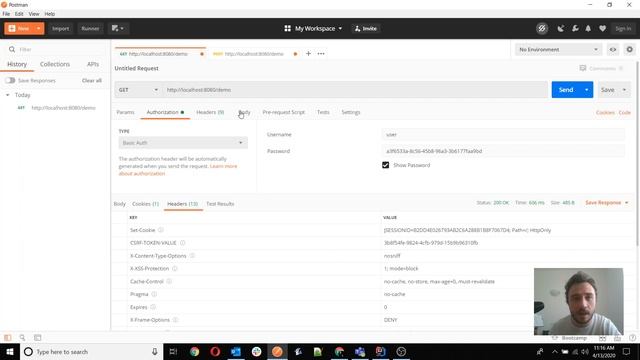Open the Save Response dropdown
The height and width of the screenshot is (360, 640).
607,203
